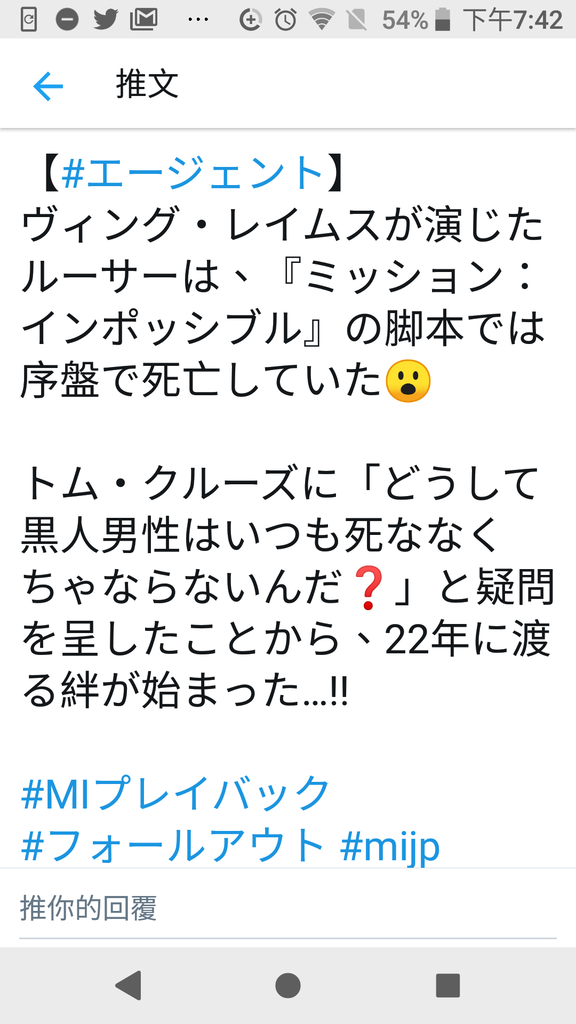The image size is (576, 1024).
Task: Tap the red question mark emoji
Action: click(x=368, y=587)
